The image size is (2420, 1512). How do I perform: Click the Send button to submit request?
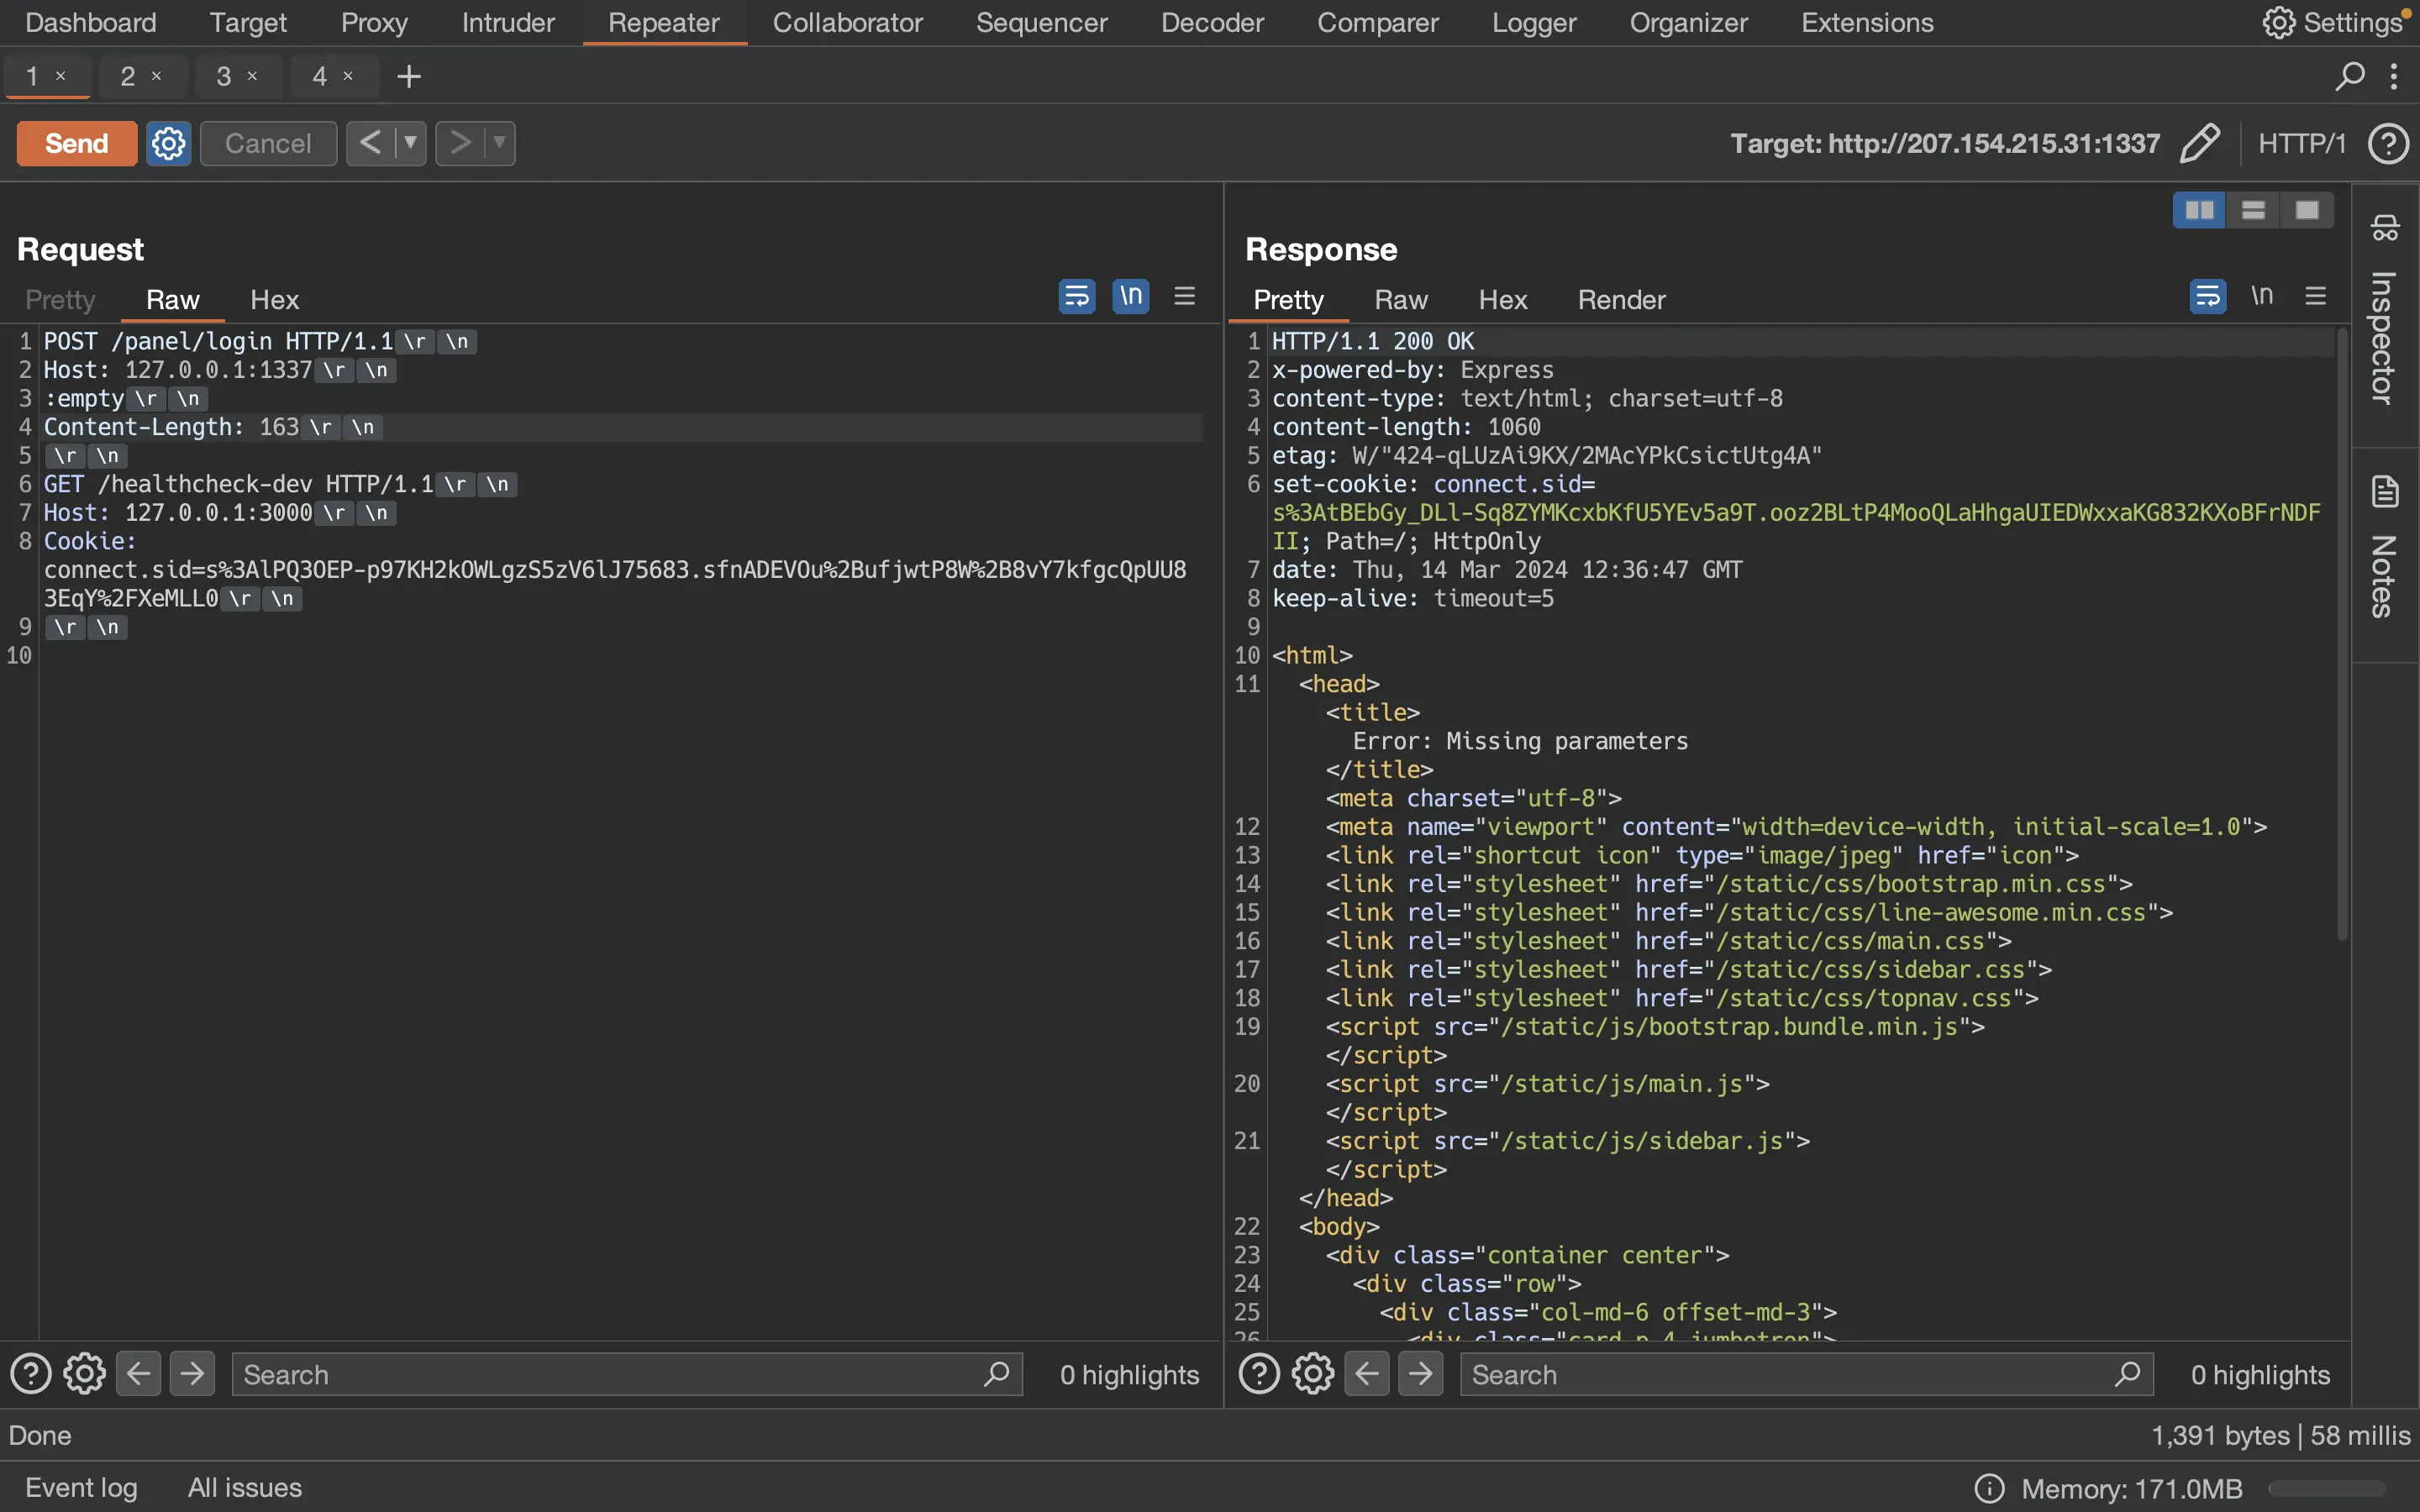tap(76, 143)
